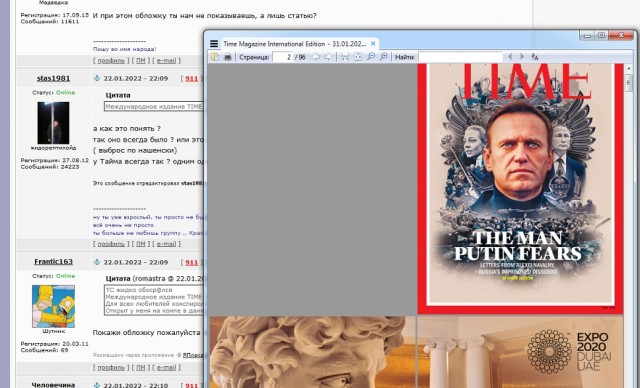Click the Online status under stas1981

65,93
